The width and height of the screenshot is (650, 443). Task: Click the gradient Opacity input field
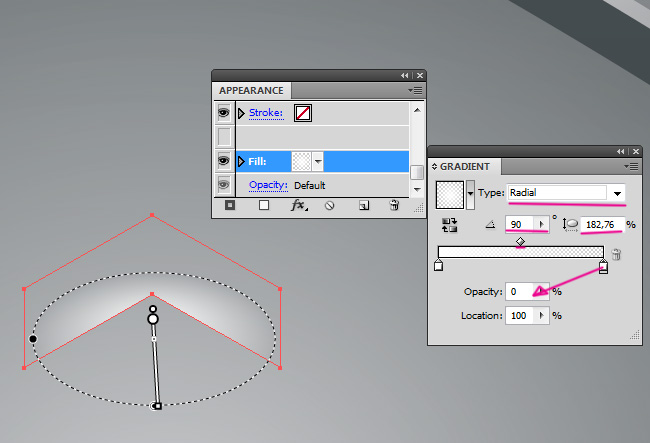pos(520,292)
